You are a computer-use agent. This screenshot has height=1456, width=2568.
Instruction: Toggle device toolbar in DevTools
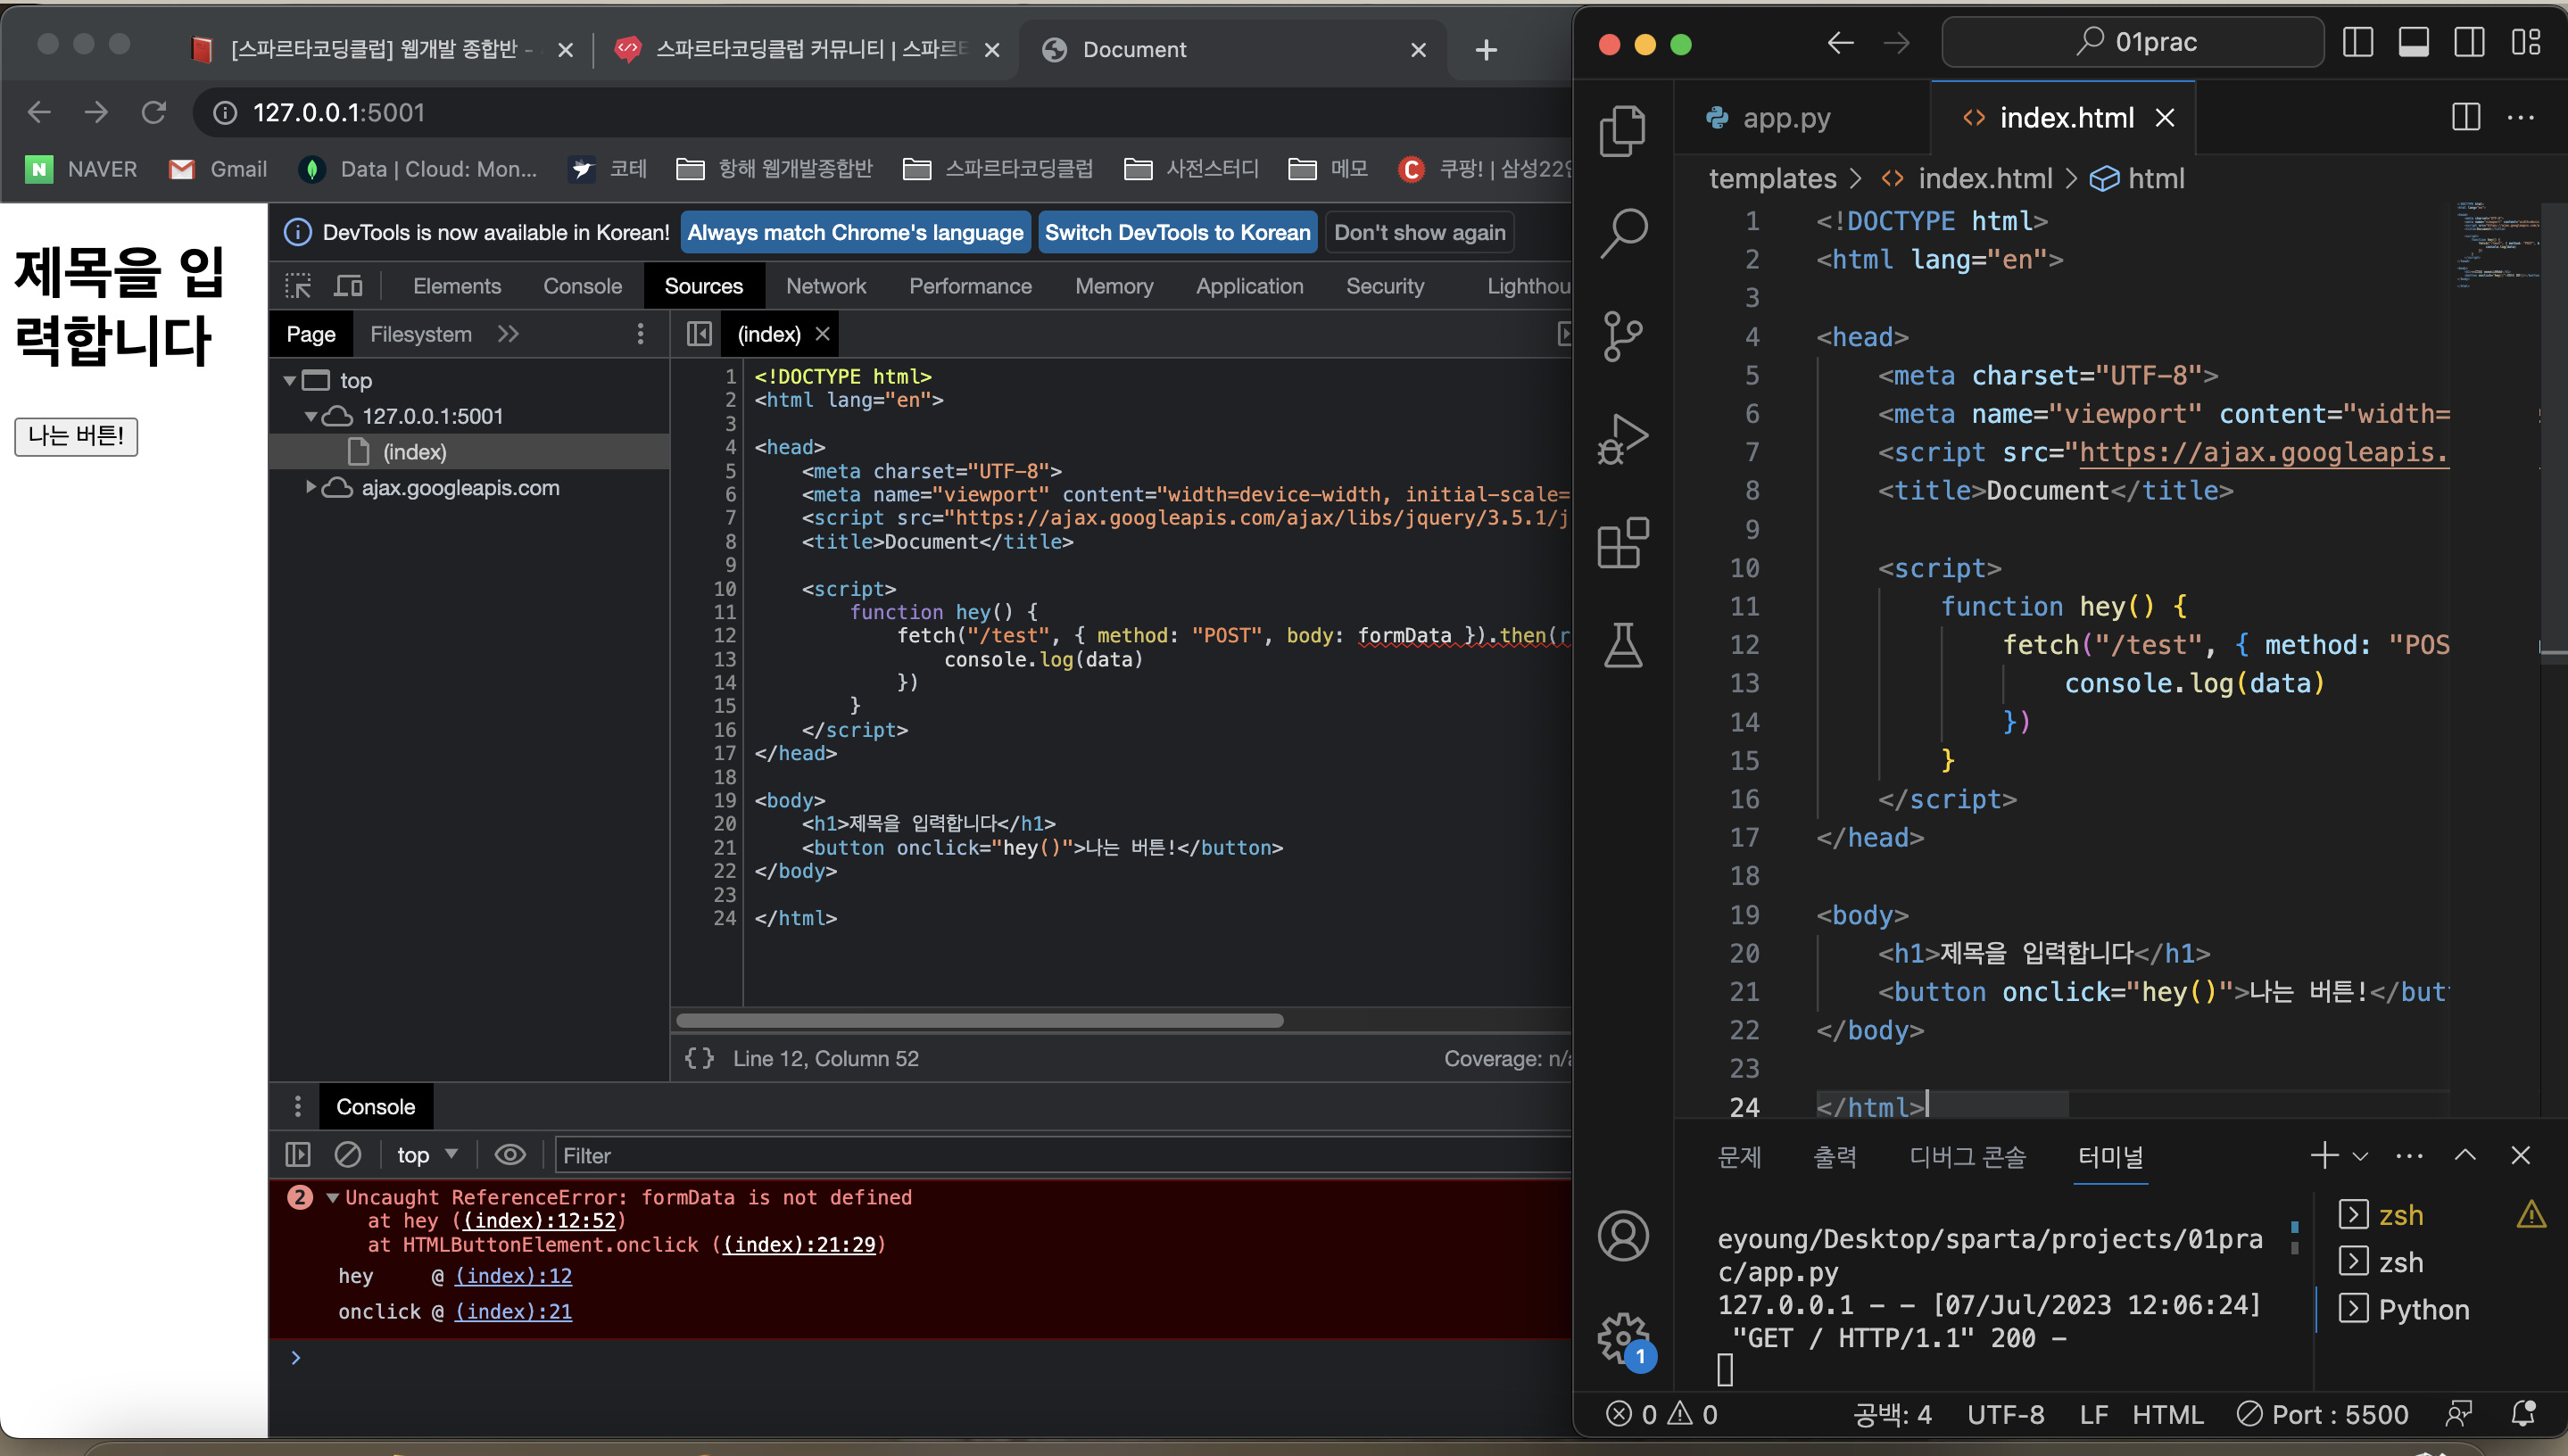(x=347, y=286)
